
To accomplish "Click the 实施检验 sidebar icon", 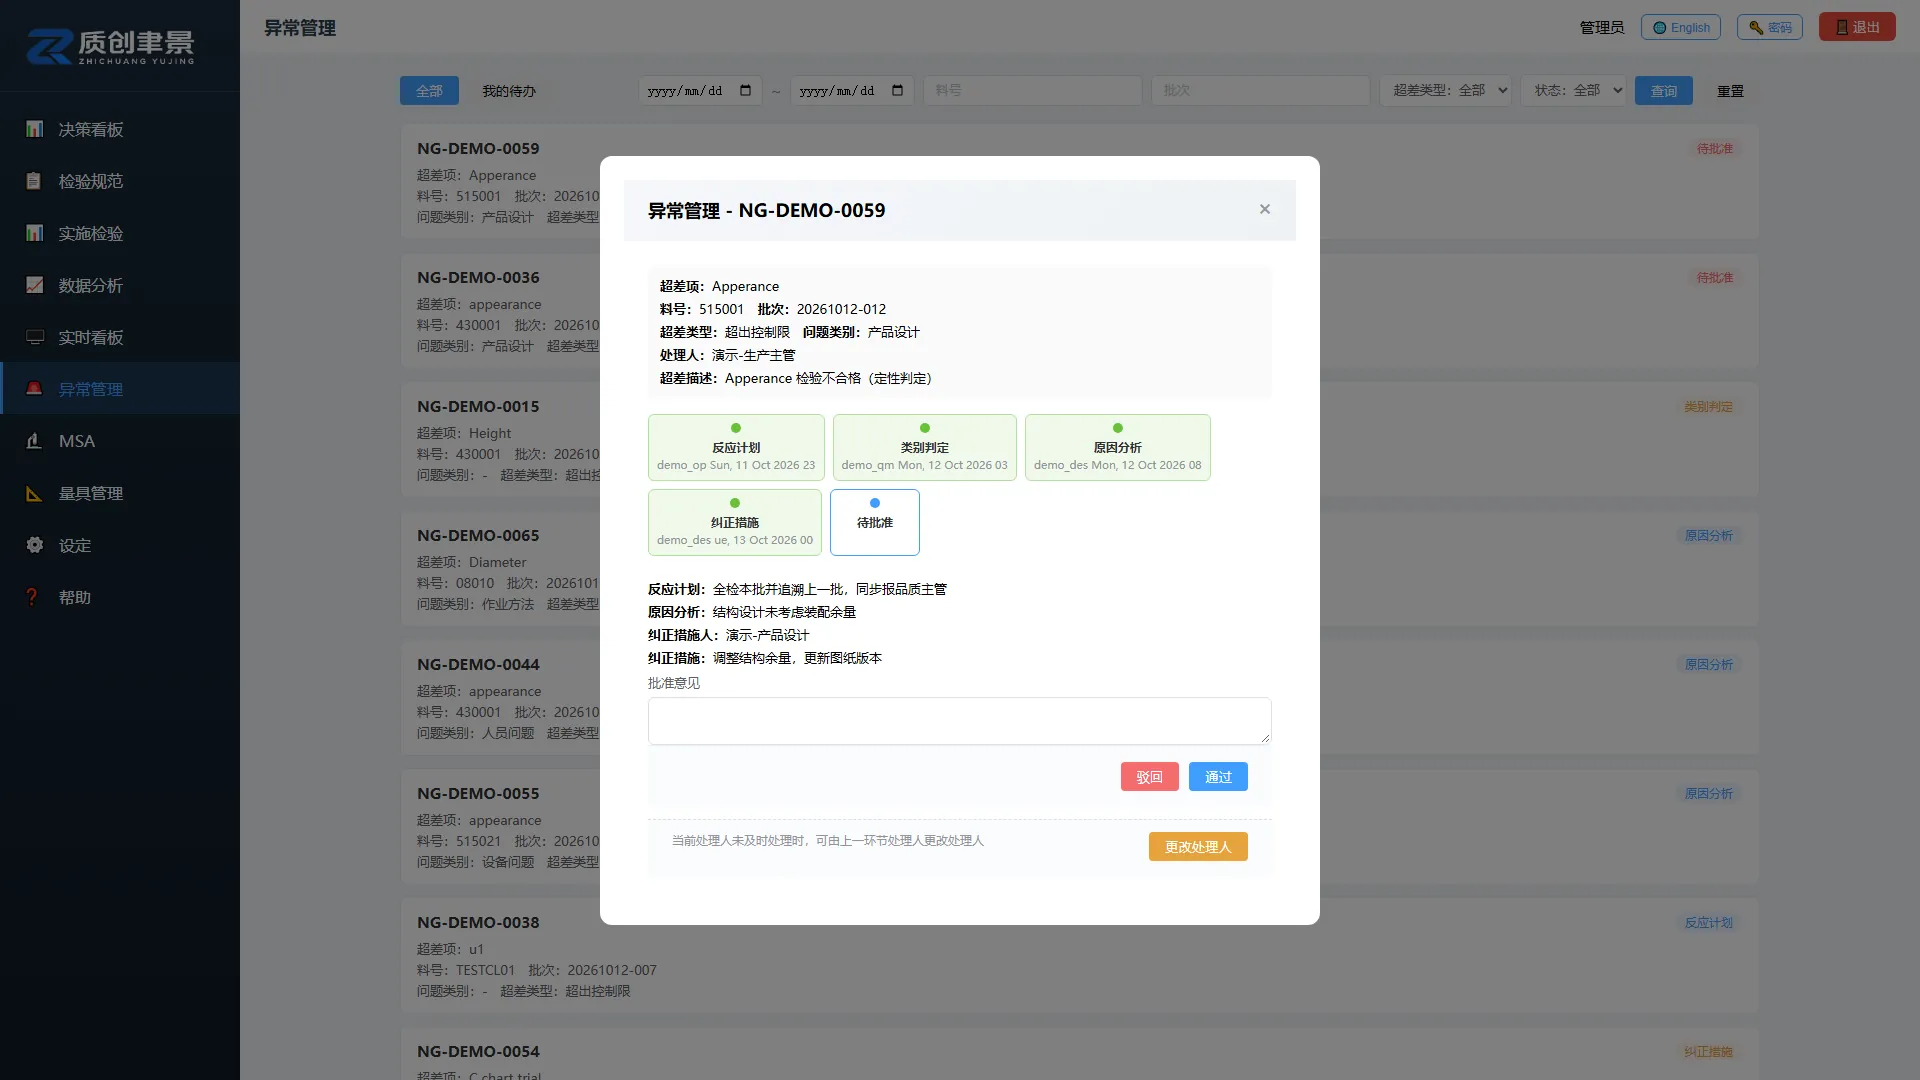I will coord(34,233).
